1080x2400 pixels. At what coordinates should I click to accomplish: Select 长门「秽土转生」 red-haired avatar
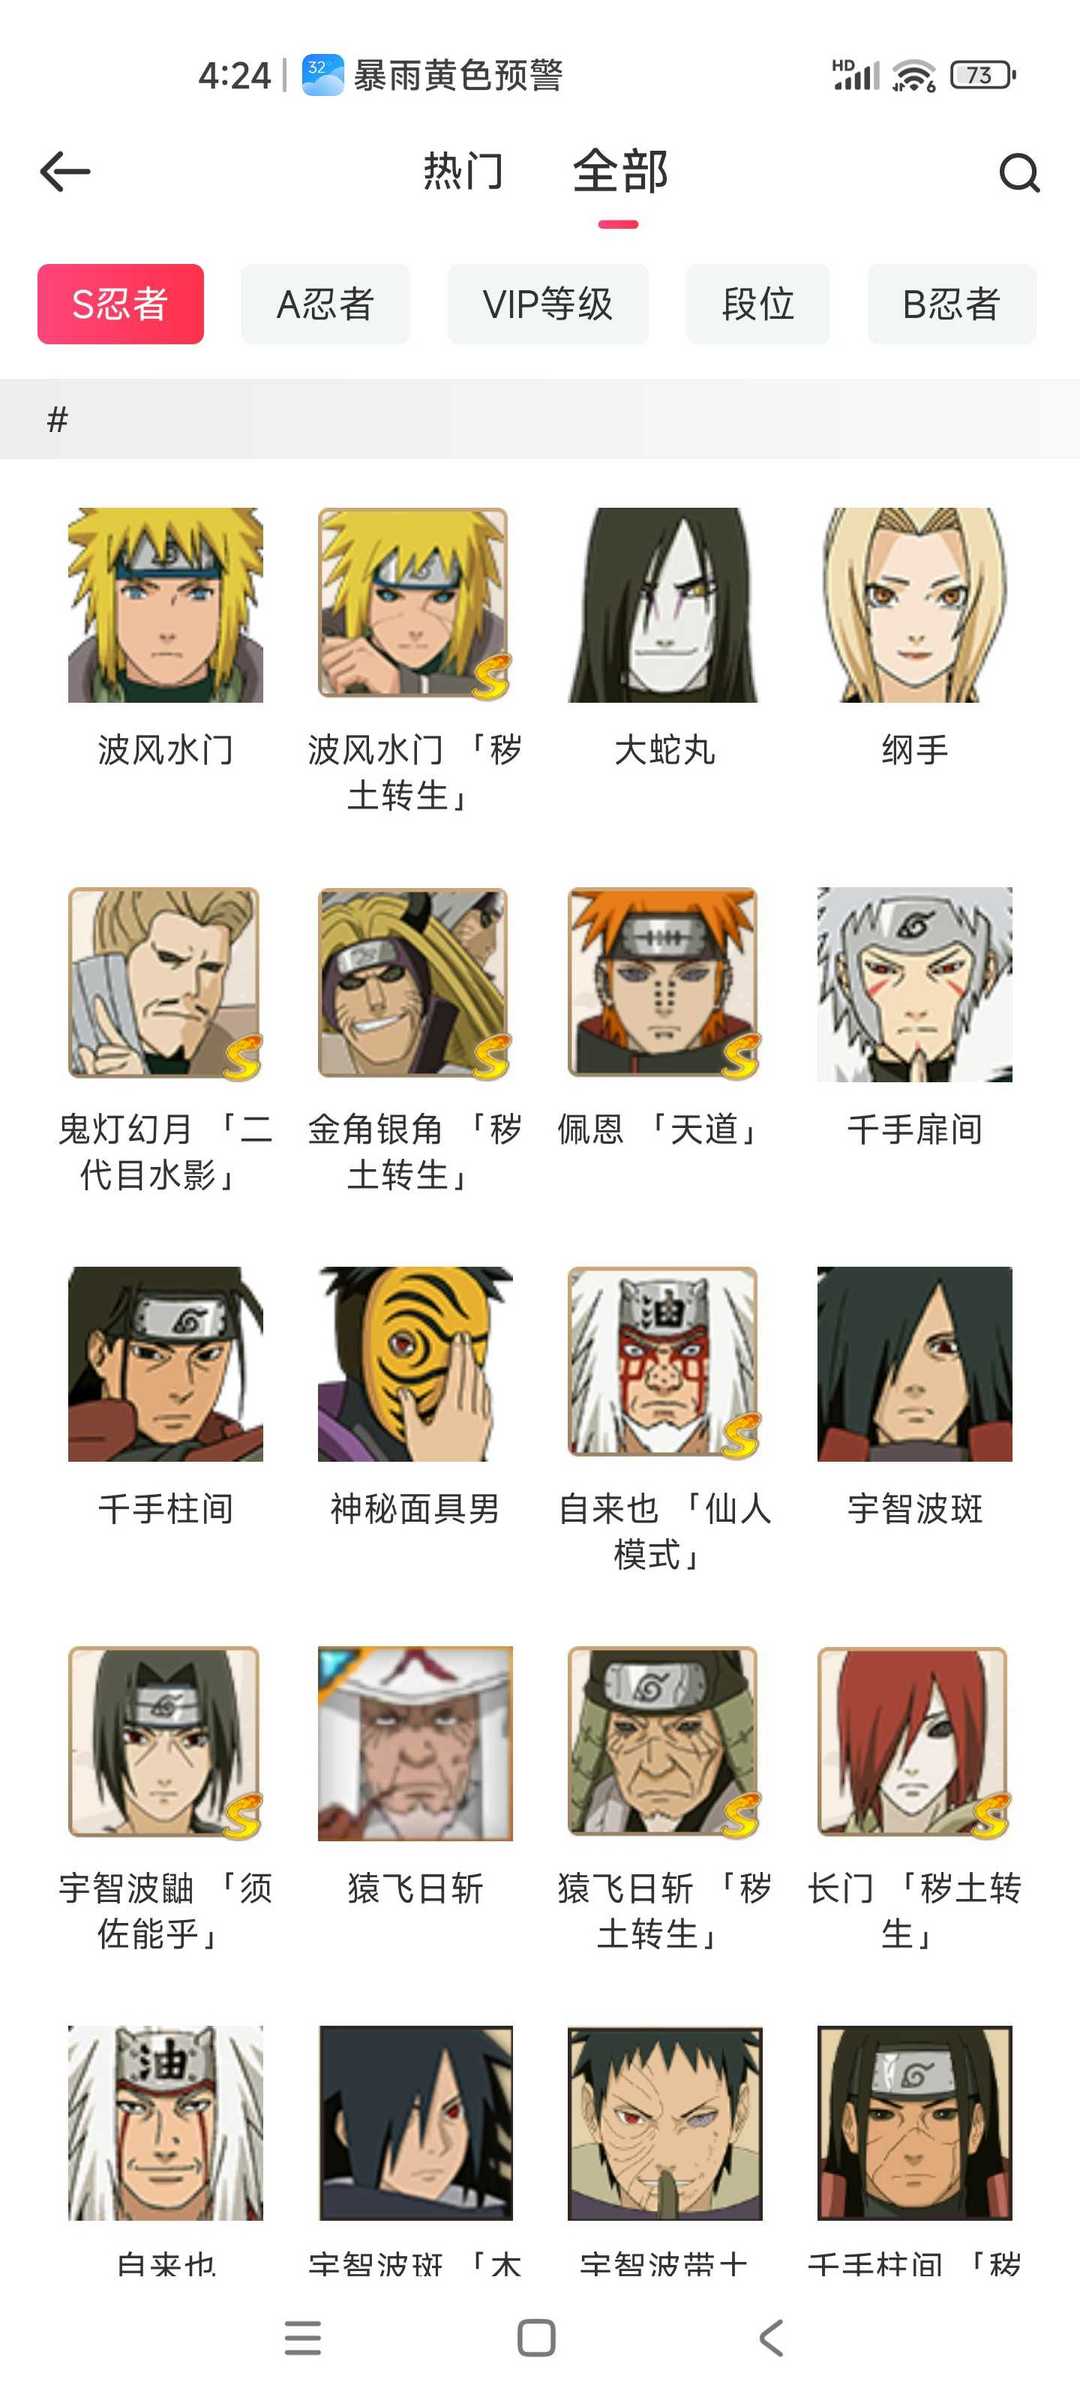coord(914,1743)
